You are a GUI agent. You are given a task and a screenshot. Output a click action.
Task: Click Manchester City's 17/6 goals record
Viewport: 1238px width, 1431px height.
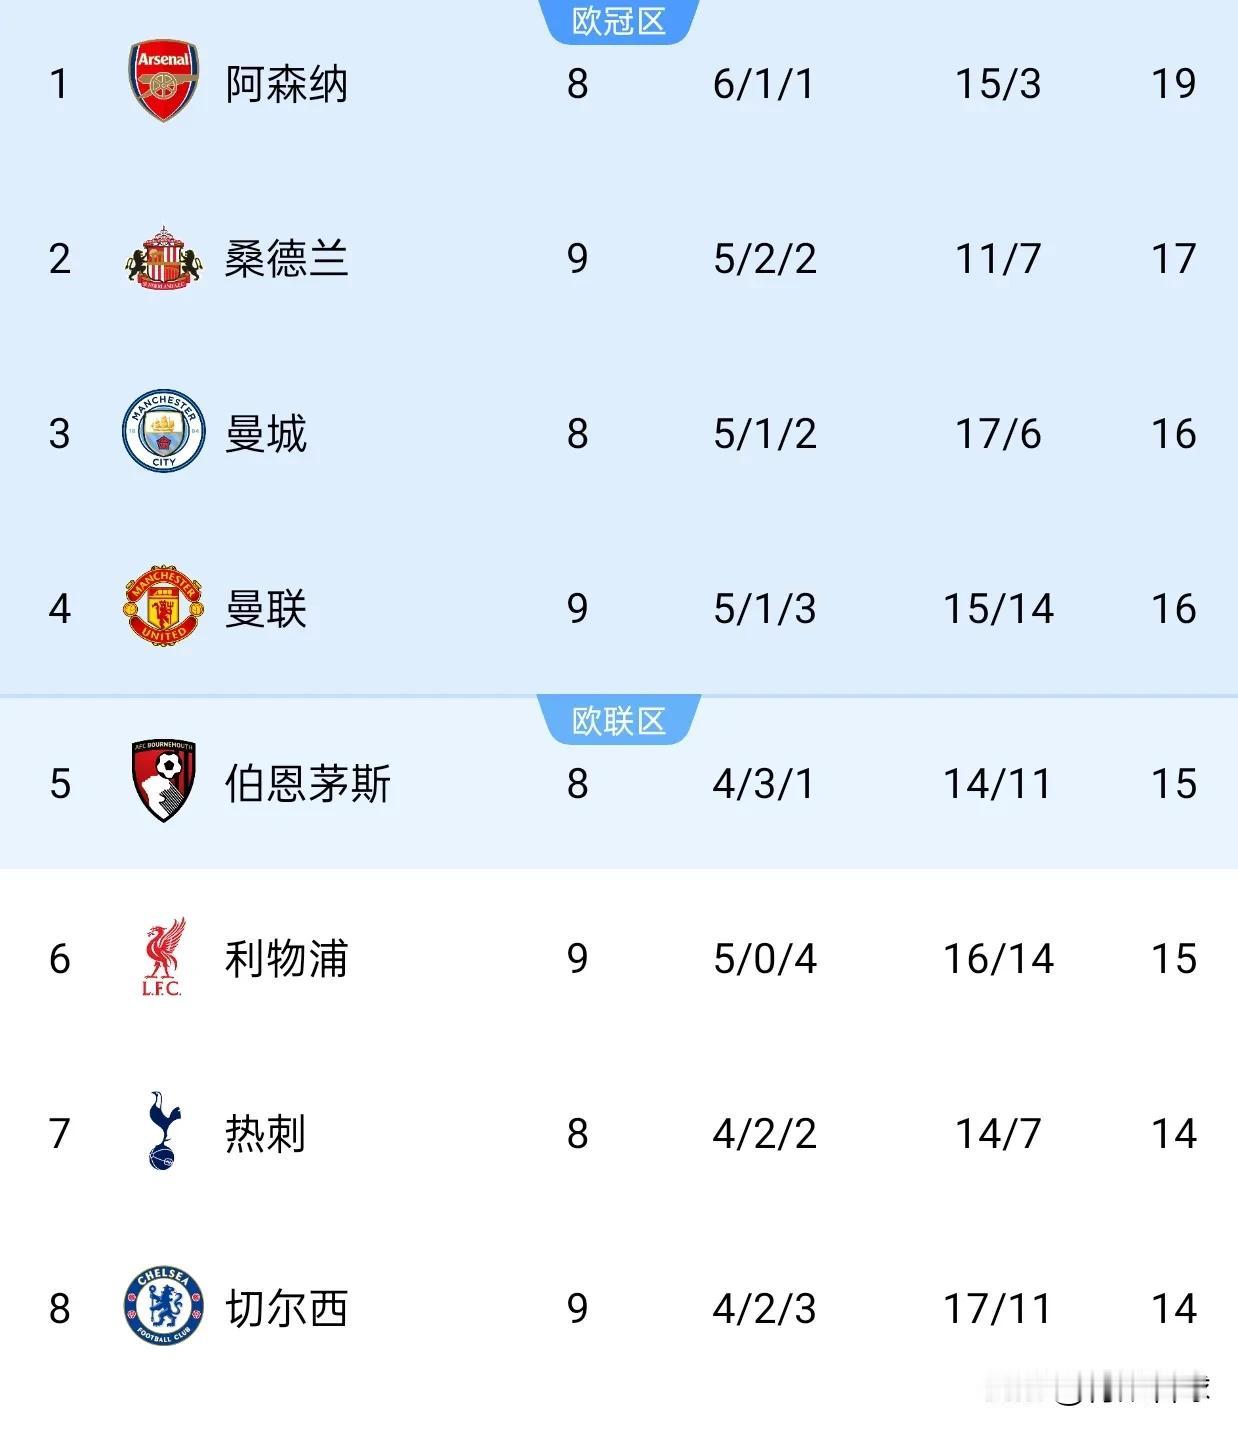[998, 434]
